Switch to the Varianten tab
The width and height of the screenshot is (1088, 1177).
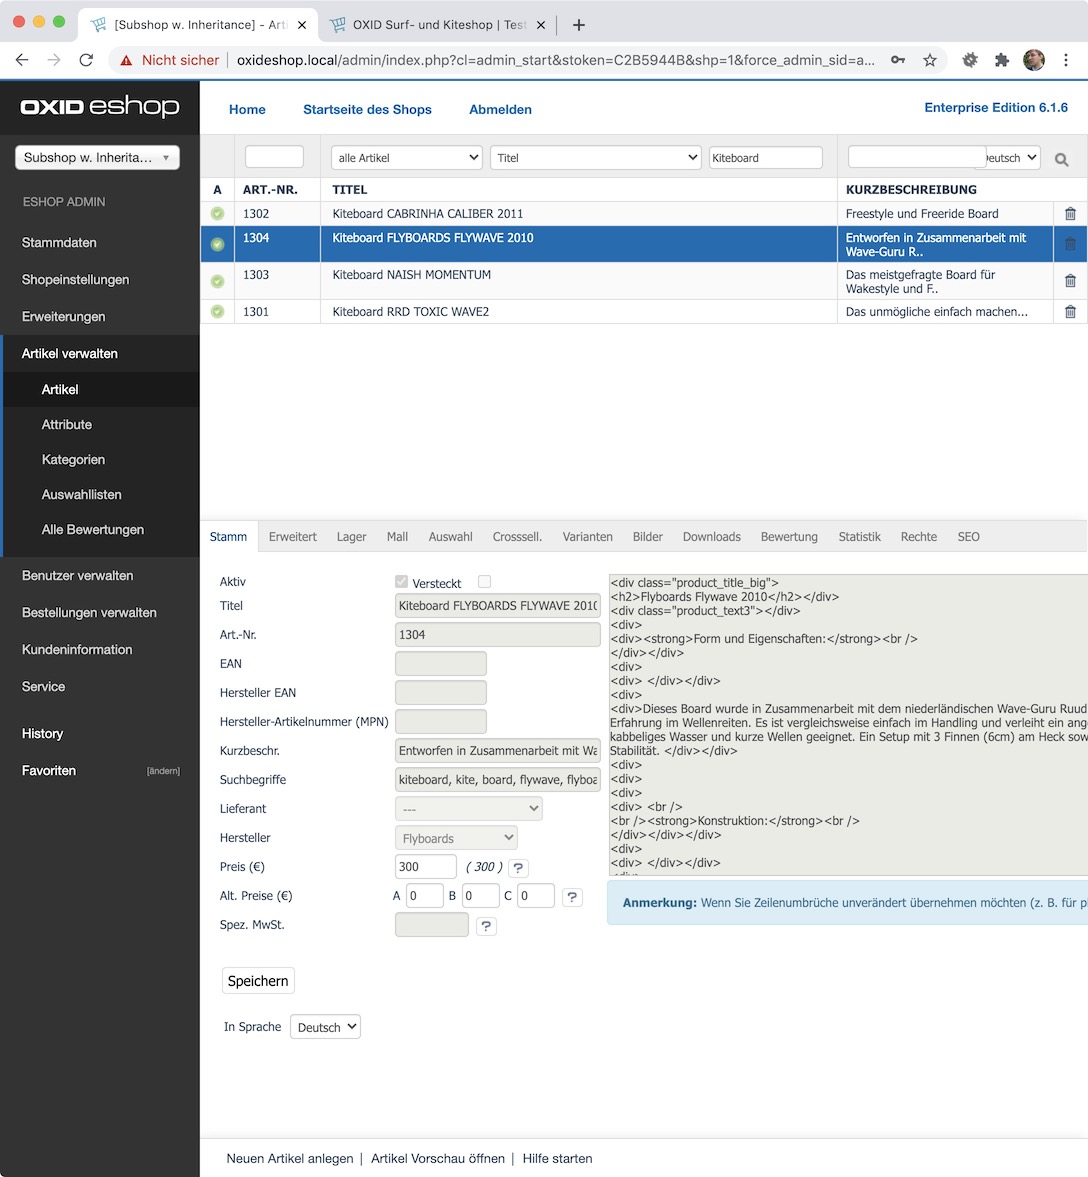coord(587,537)
